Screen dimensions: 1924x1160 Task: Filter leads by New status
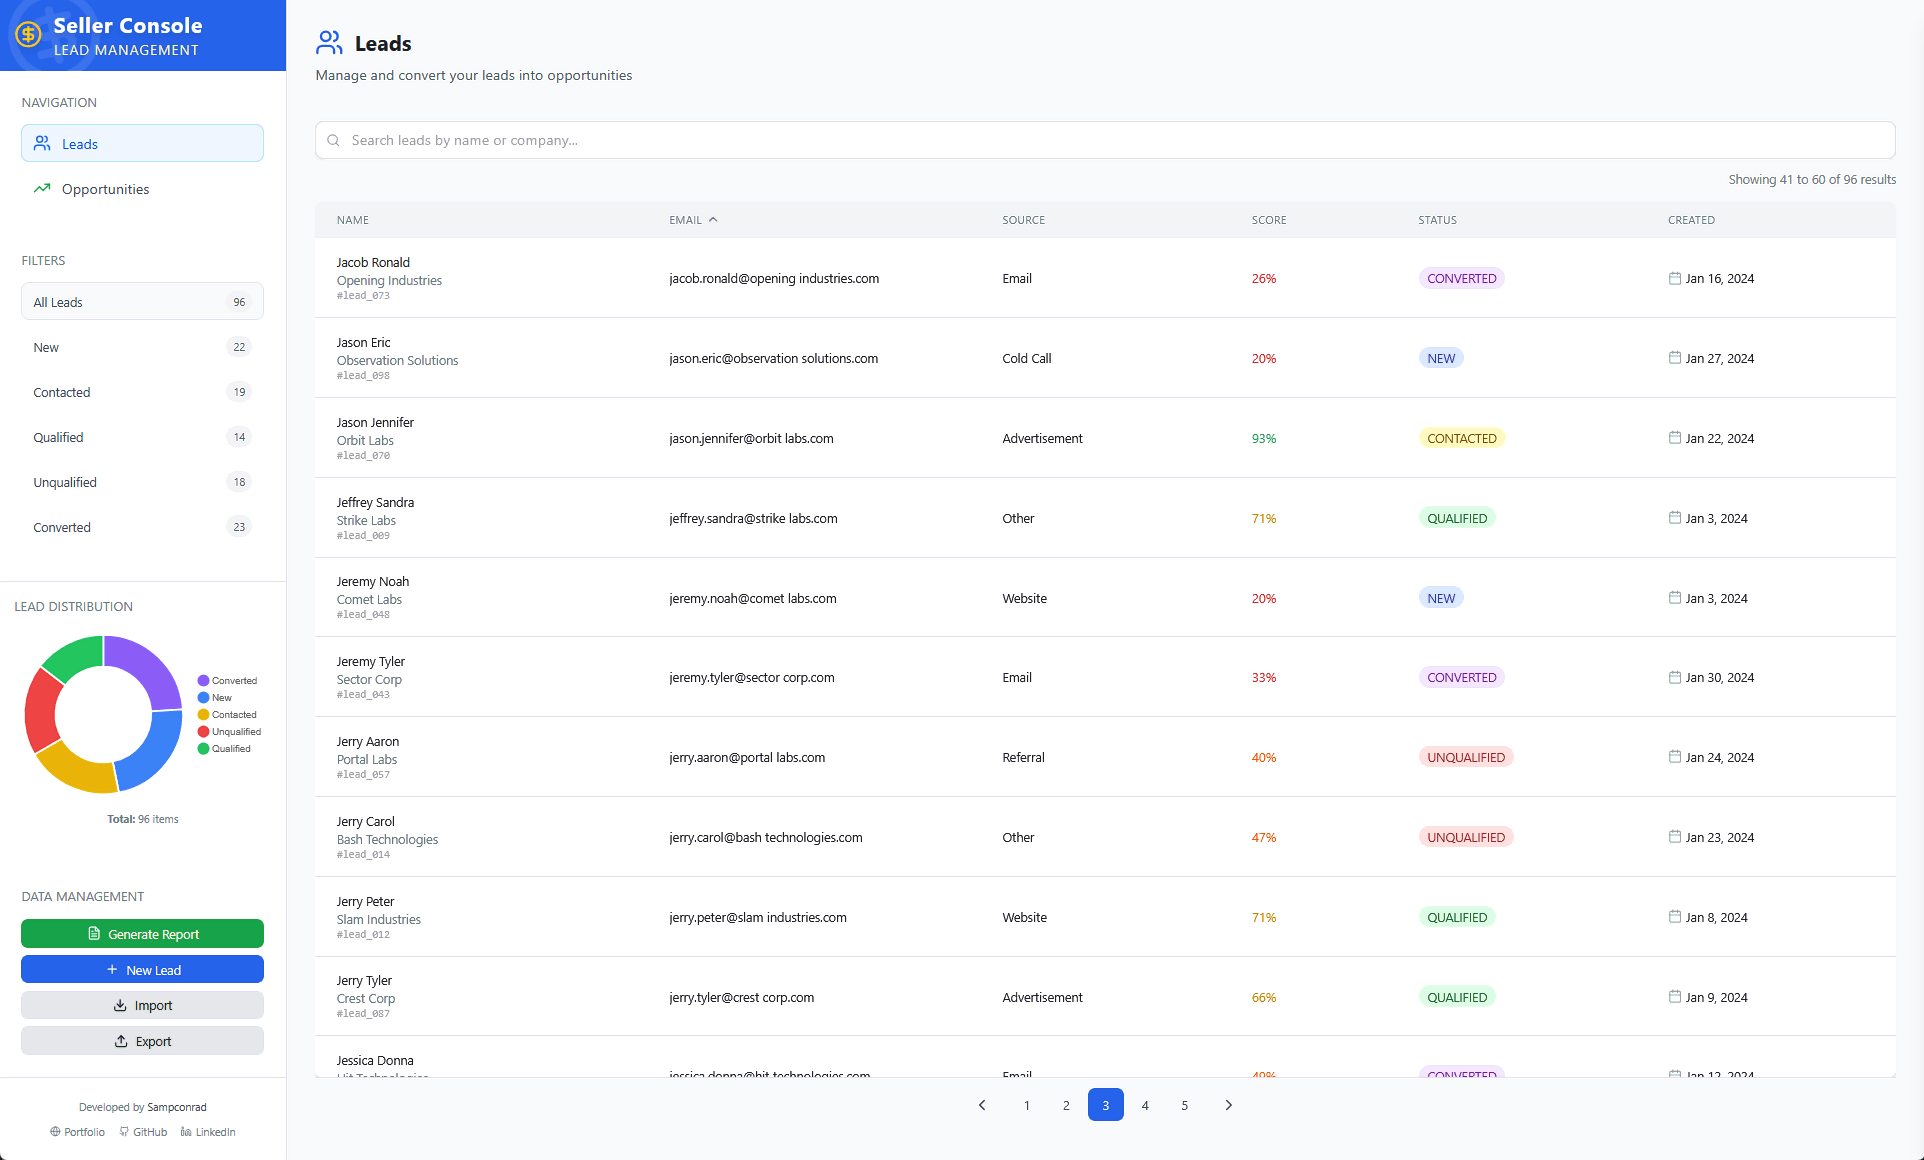[x=142, y=347]
